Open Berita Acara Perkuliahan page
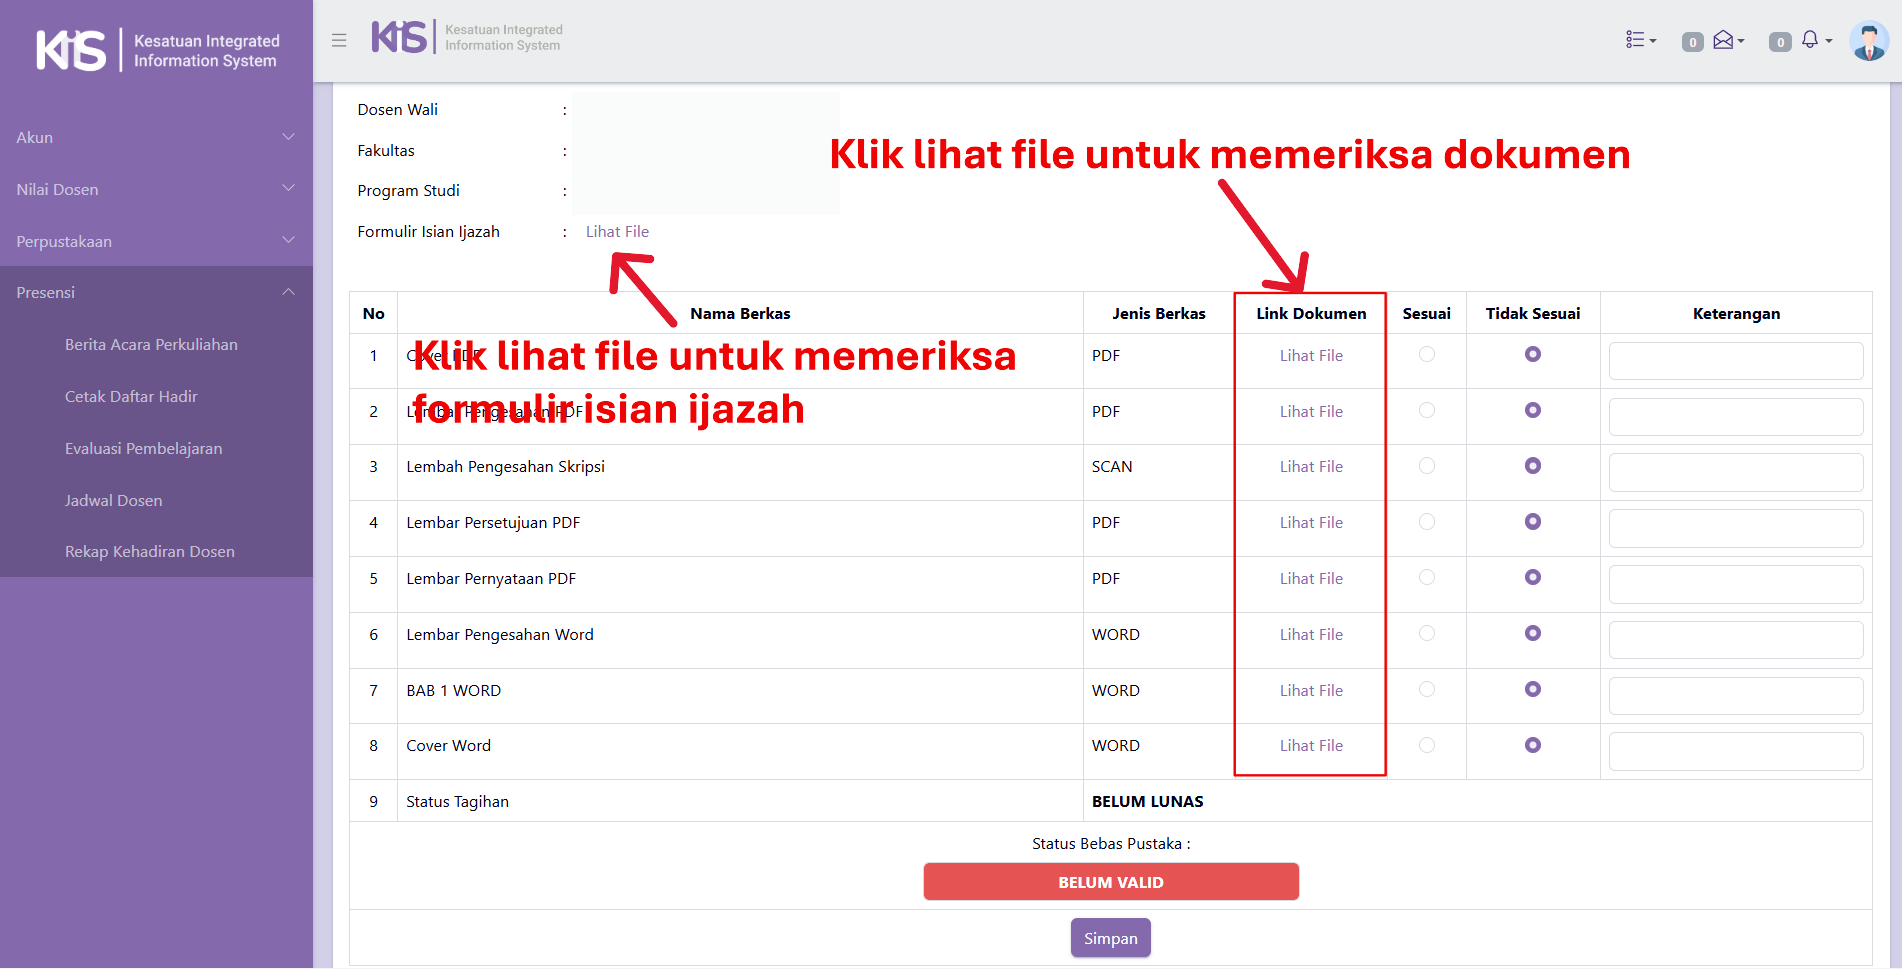Viewport: 1902px width, 969px height. coord(151,344)
